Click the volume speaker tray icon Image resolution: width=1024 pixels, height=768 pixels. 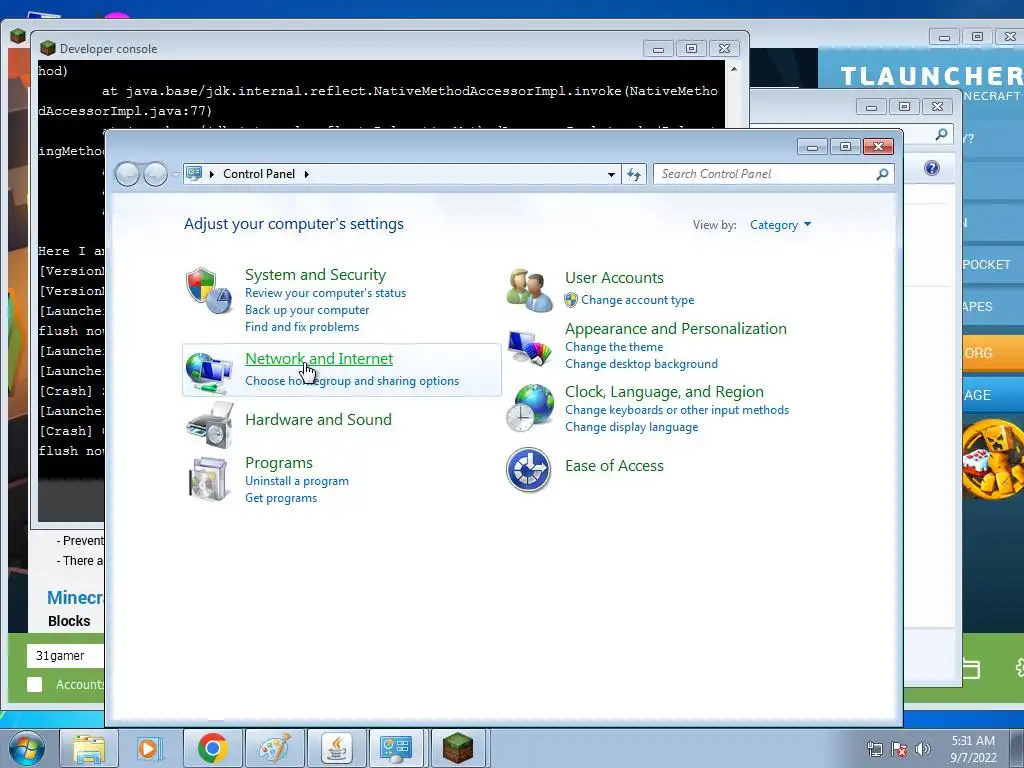(x=923, y=749)
